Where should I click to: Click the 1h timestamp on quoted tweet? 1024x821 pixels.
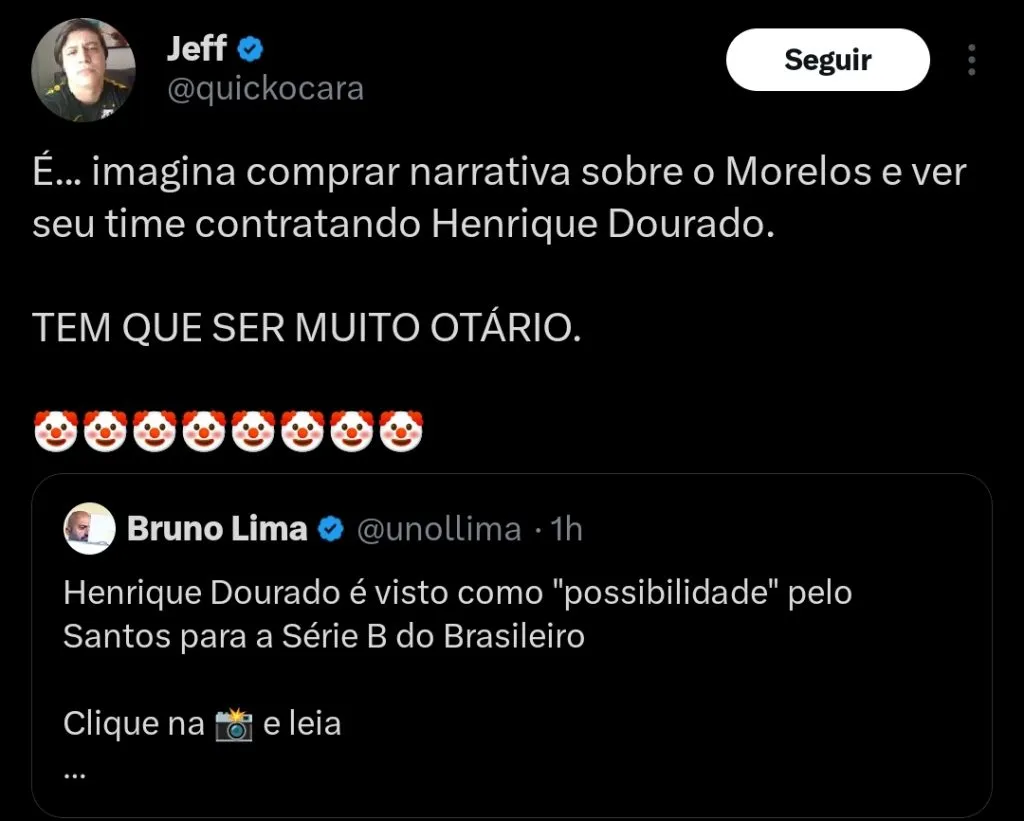pos(566,529)
